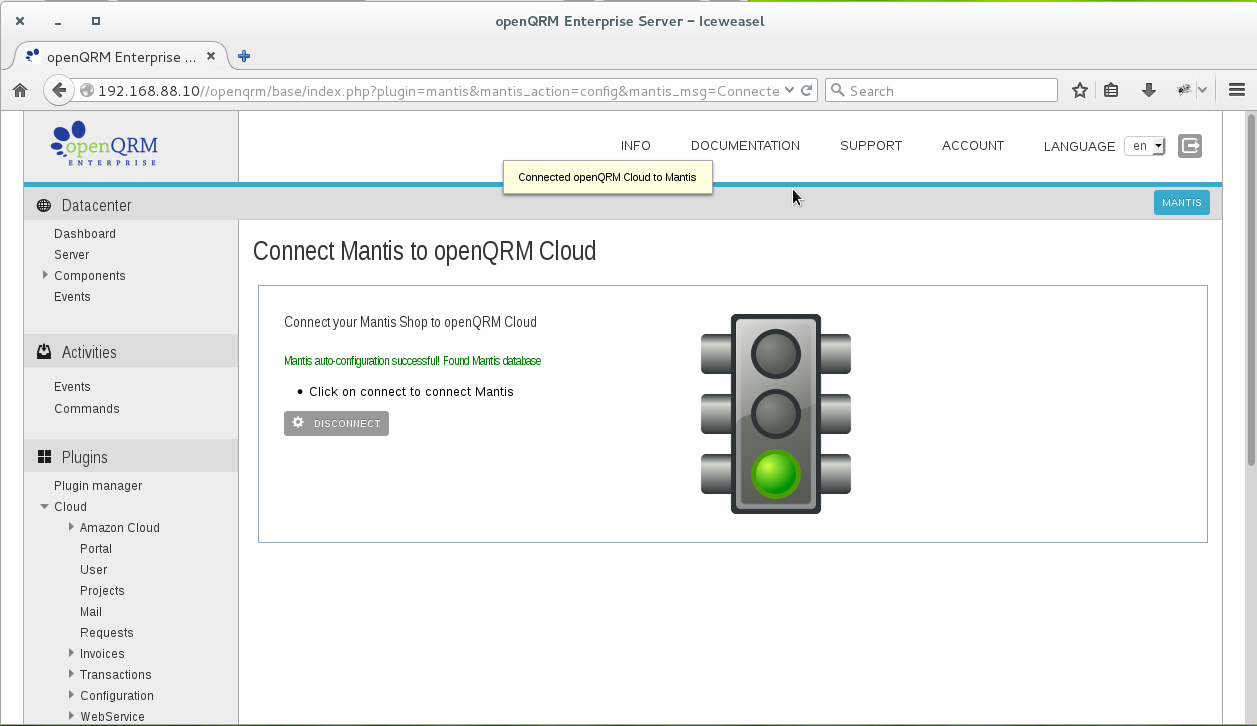Click the traffic light status image
Image resolution: width=1257 pixels, height=726 pixels.
click(776, 414)
